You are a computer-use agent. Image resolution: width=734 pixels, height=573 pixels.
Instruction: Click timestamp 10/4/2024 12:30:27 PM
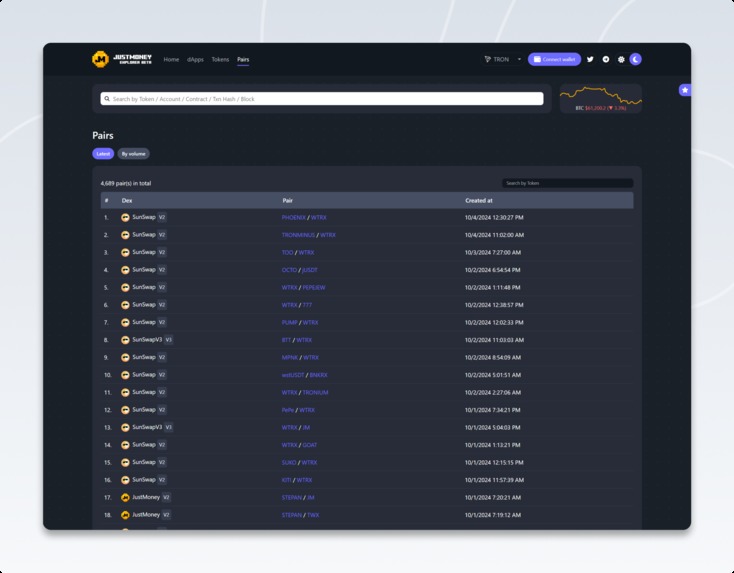point(494,218)
